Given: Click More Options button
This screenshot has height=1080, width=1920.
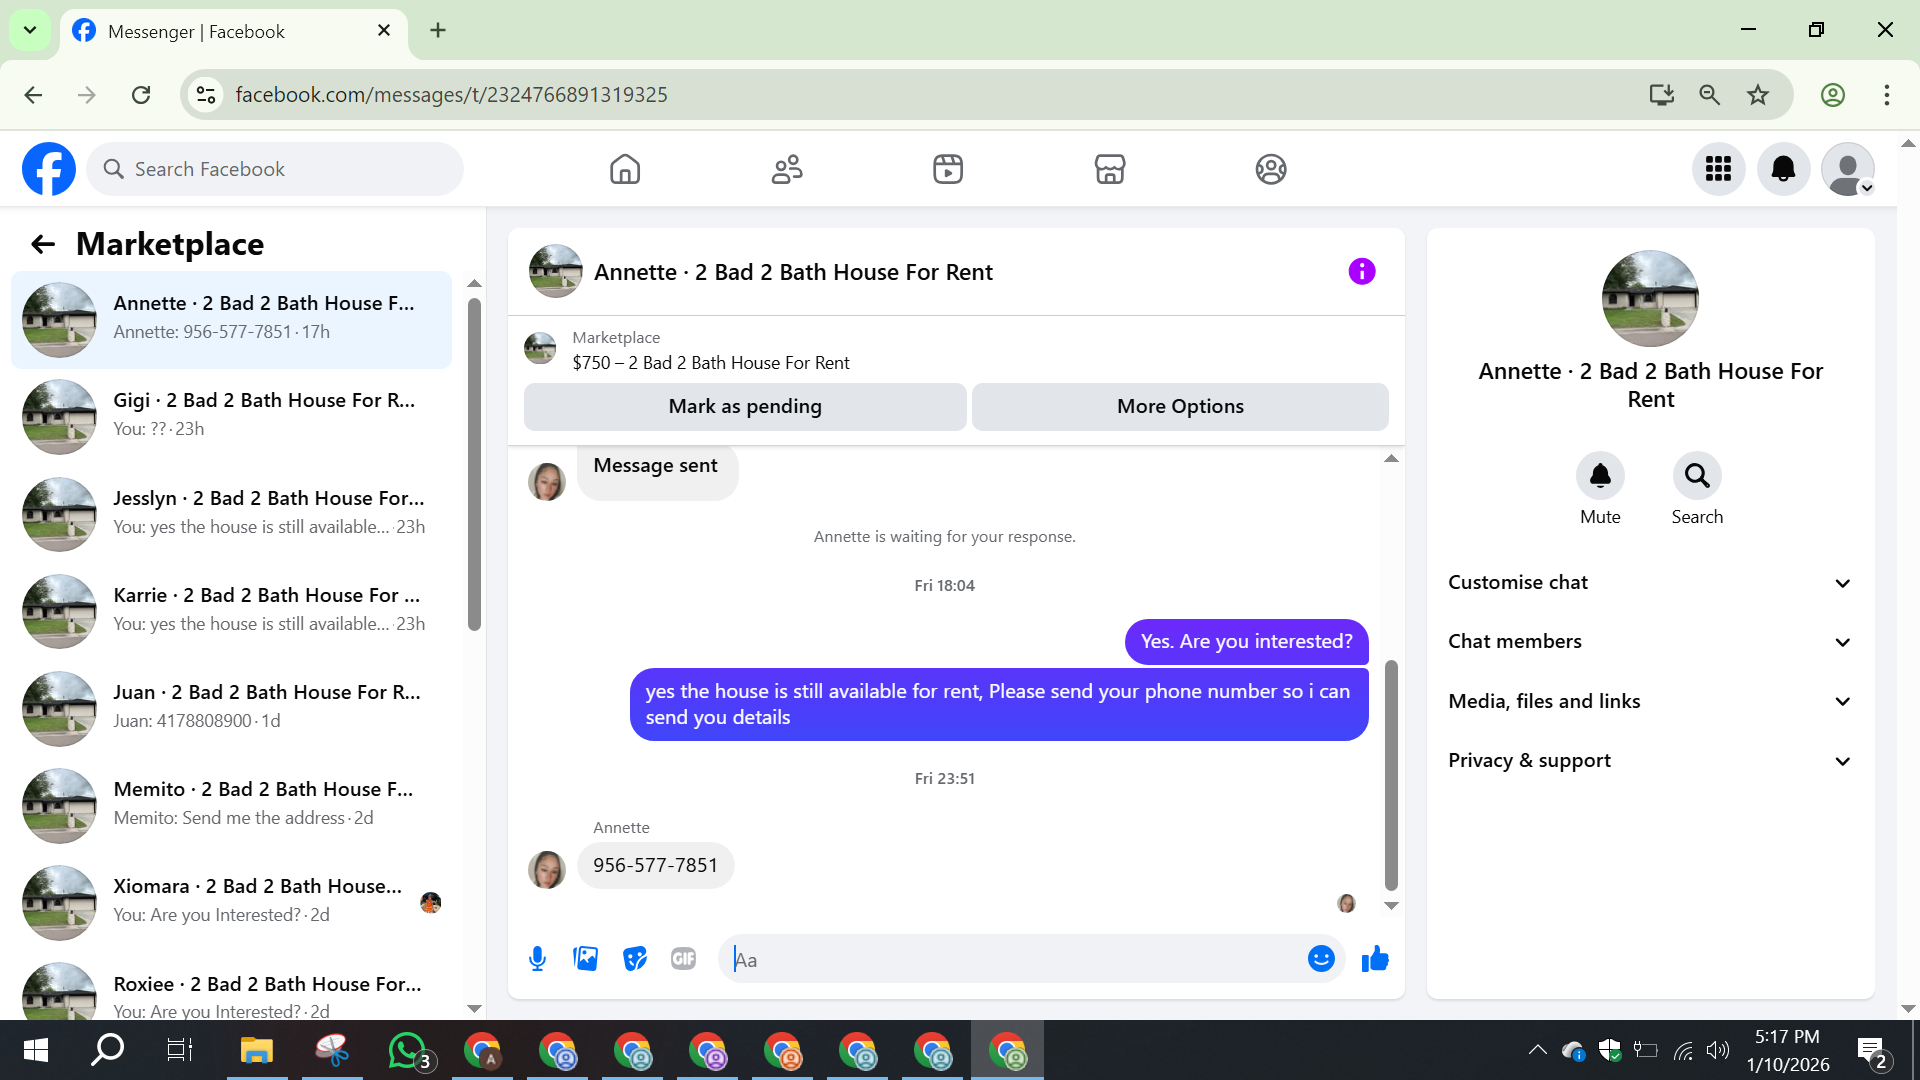Looking at the screenshot, I should click(x=1180, y=406).
